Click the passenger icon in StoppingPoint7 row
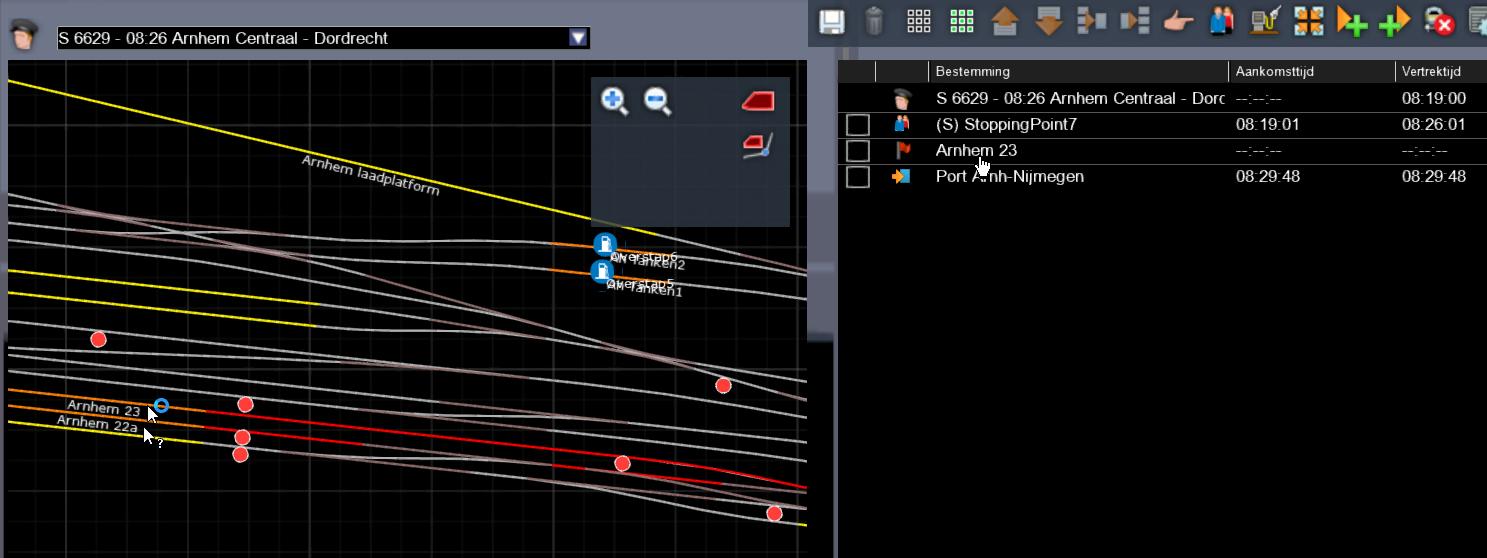Image resolution: width=1487 pixels, height=558 pixels. pos(902,125)
